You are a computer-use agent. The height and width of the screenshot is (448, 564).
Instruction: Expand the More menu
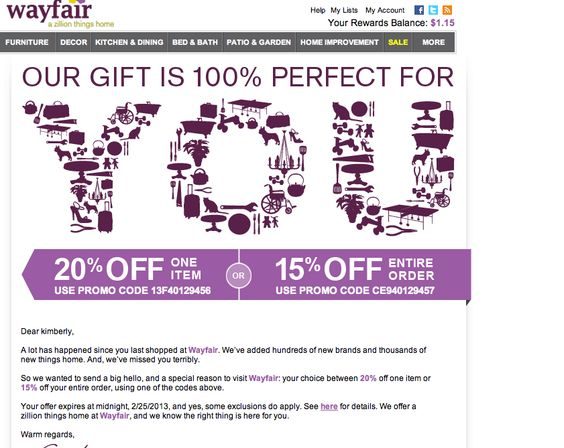pos(433,42)
